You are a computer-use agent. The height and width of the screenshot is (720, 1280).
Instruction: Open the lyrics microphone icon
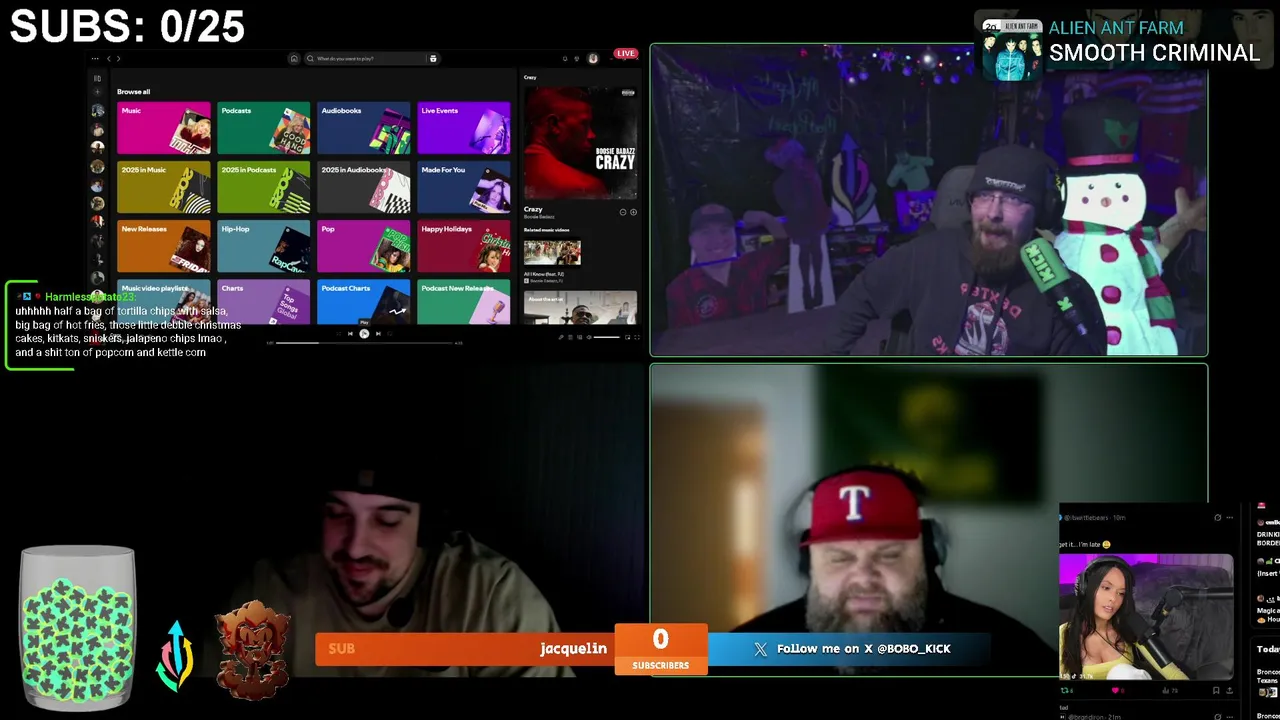[561, 337]
